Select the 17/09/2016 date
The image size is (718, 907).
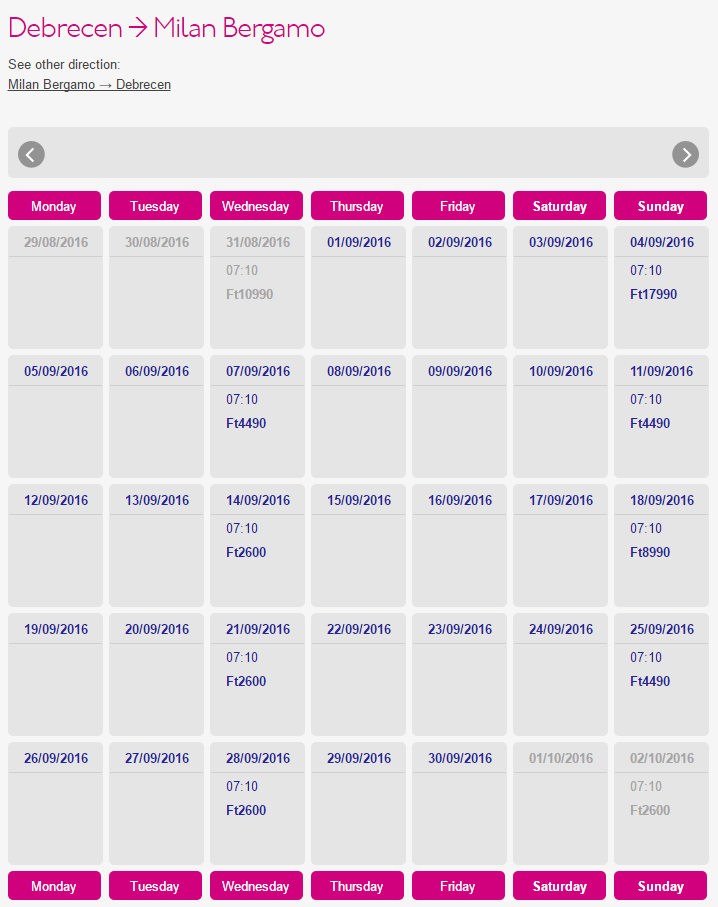(x=561, y=500)
